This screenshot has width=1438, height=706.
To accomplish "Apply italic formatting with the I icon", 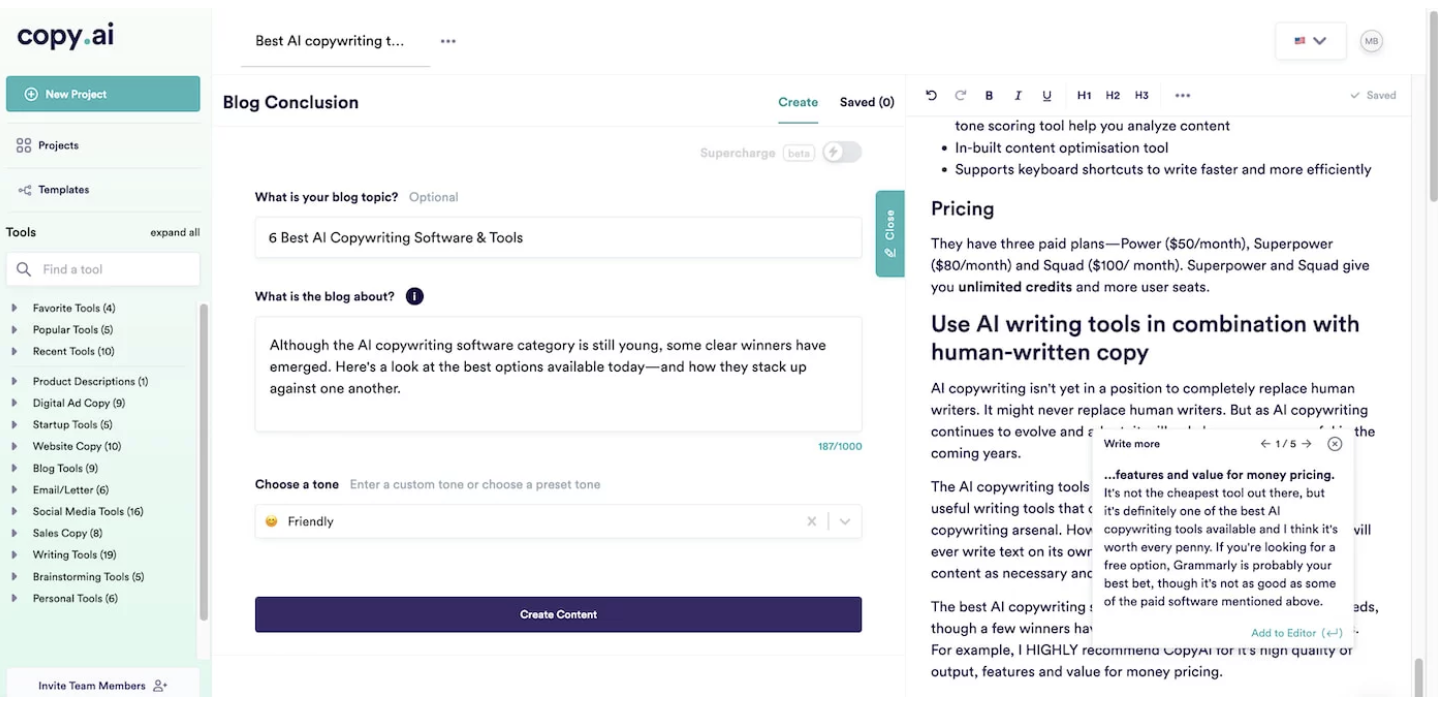I will click(1018, 96).
